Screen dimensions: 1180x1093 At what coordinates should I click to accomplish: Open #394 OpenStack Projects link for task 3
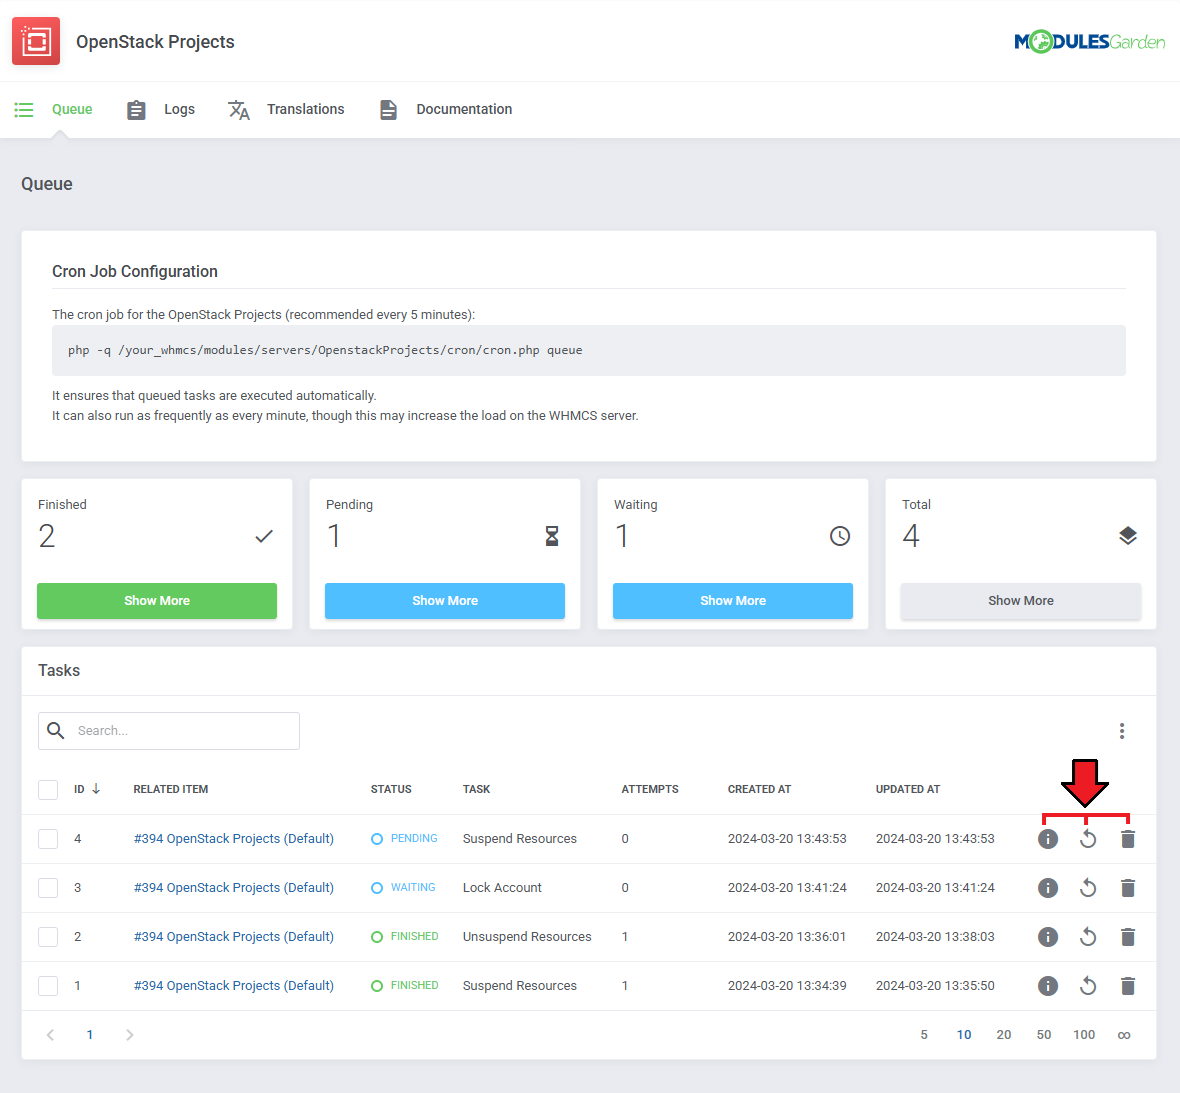[x=234, y=888]
